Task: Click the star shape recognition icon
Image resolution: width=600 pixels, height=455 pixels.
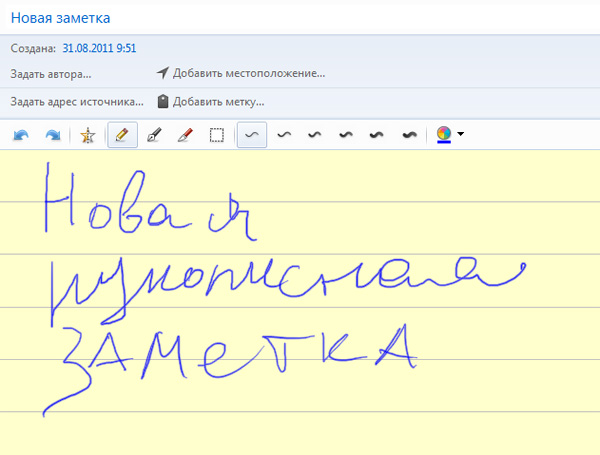Action: pos(88,135)
